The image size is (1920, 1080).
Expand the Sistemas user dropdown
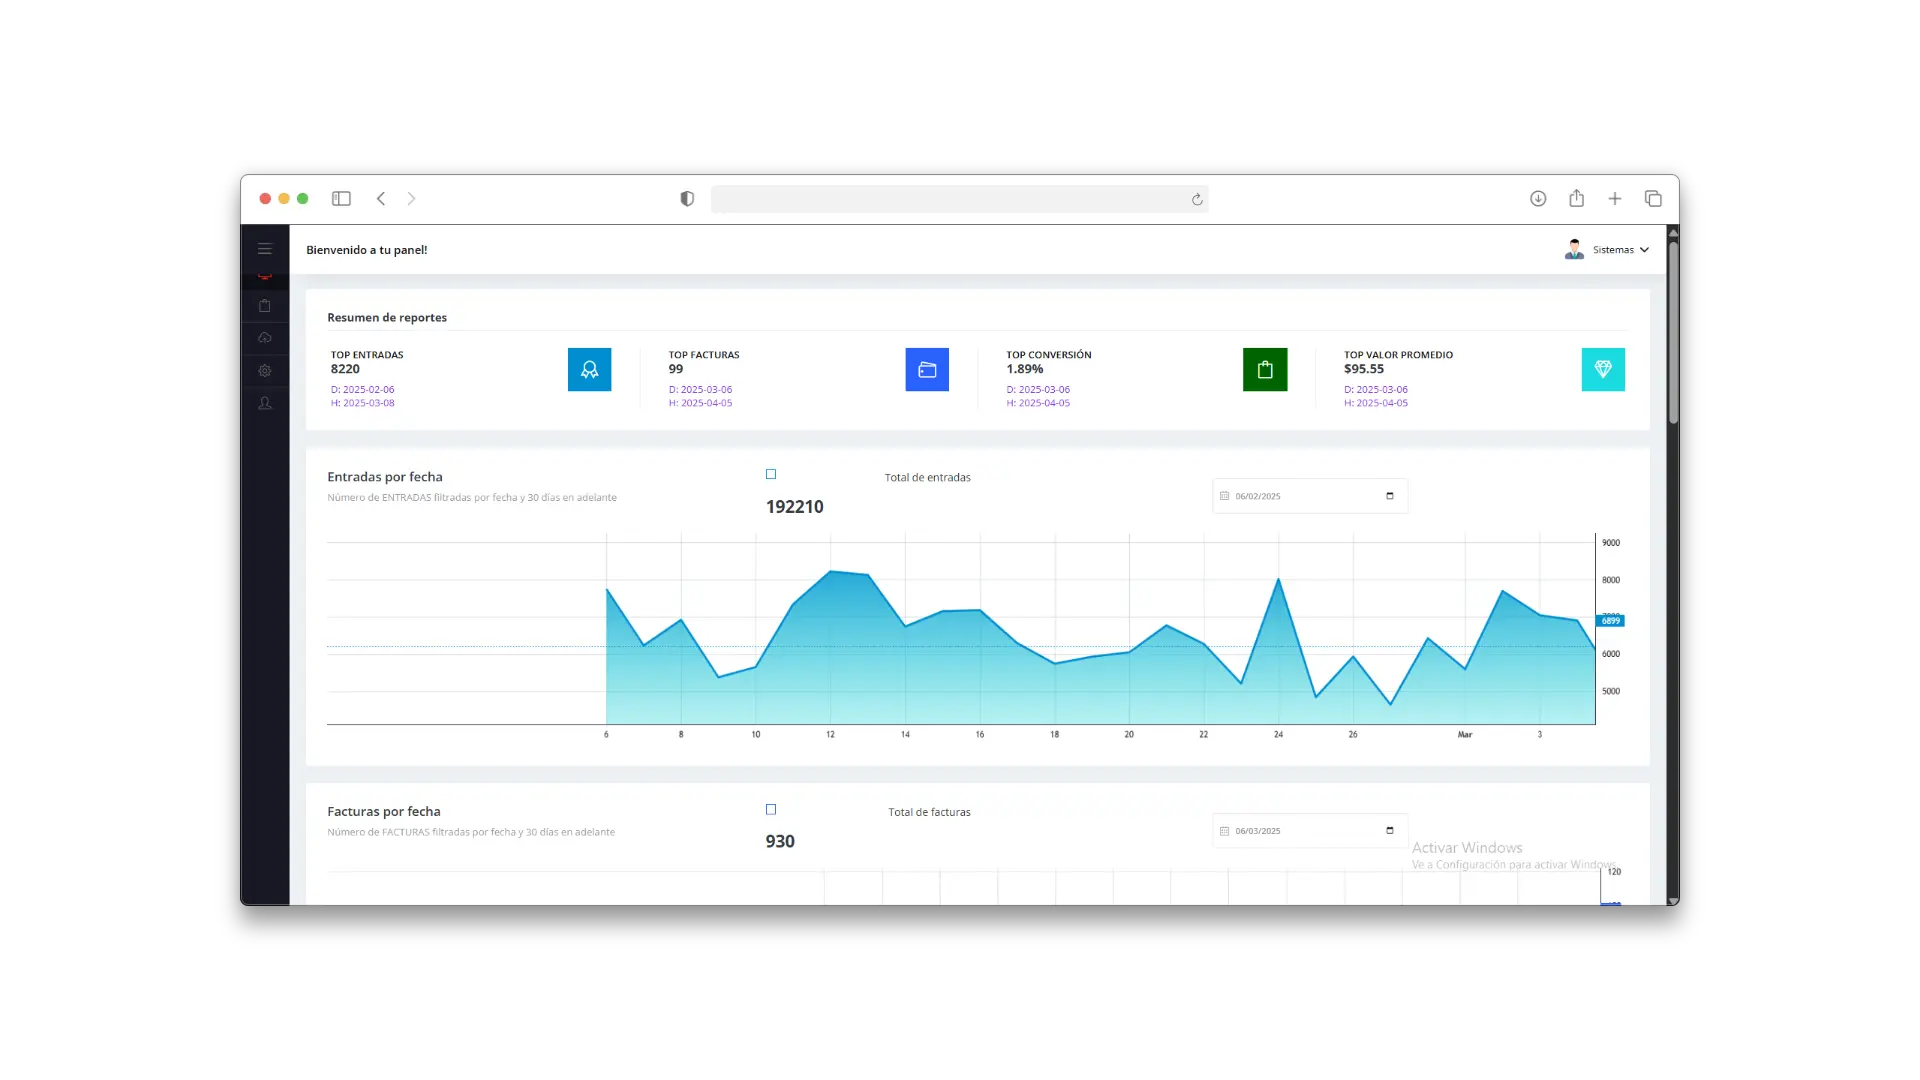(1644, 250)
